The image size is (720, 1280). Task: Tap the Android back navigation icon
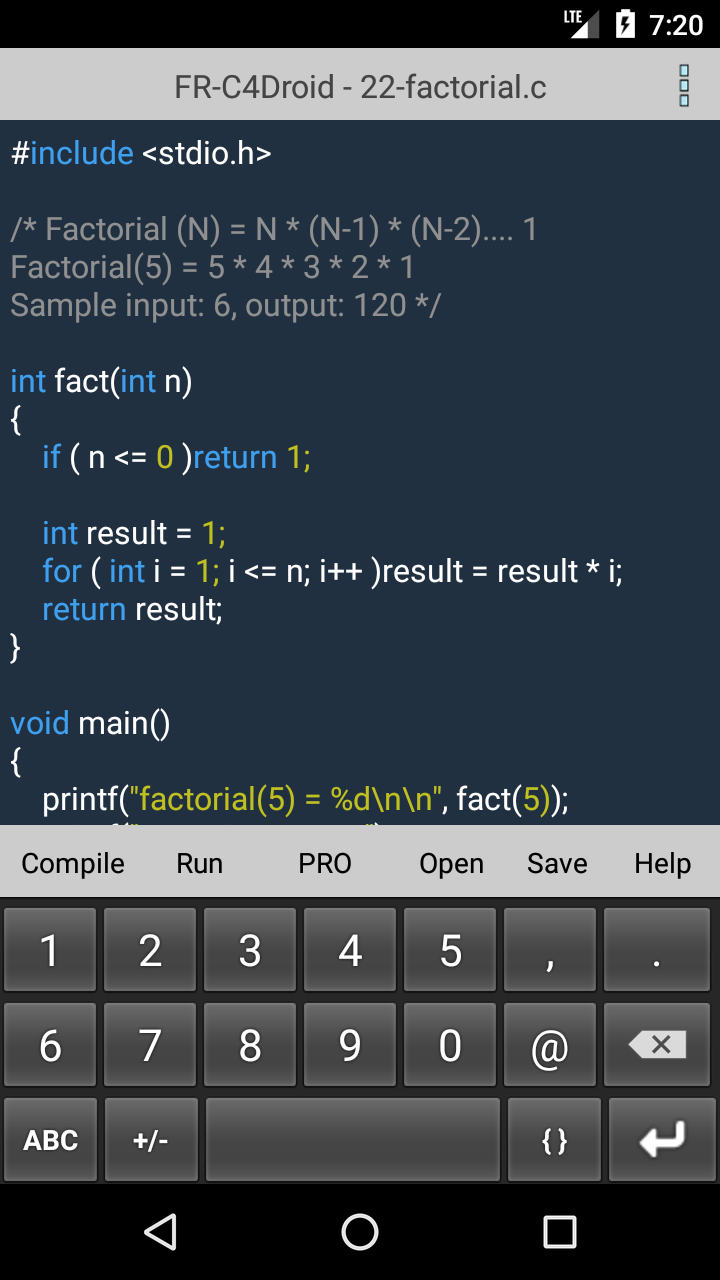[x=161, y=1232]
